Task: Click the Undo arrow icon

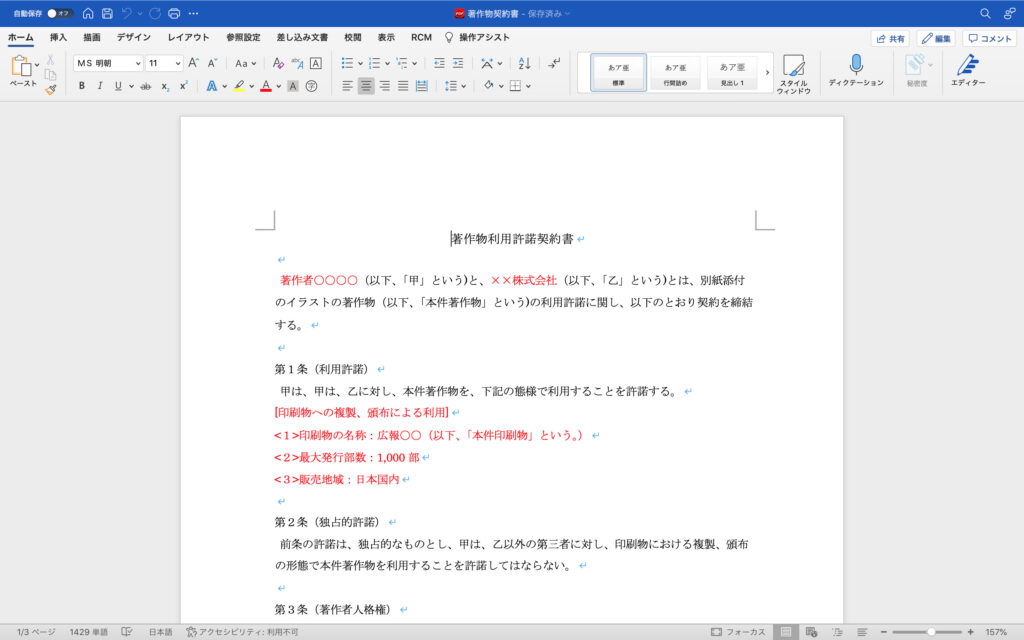Action: [127, 13]
